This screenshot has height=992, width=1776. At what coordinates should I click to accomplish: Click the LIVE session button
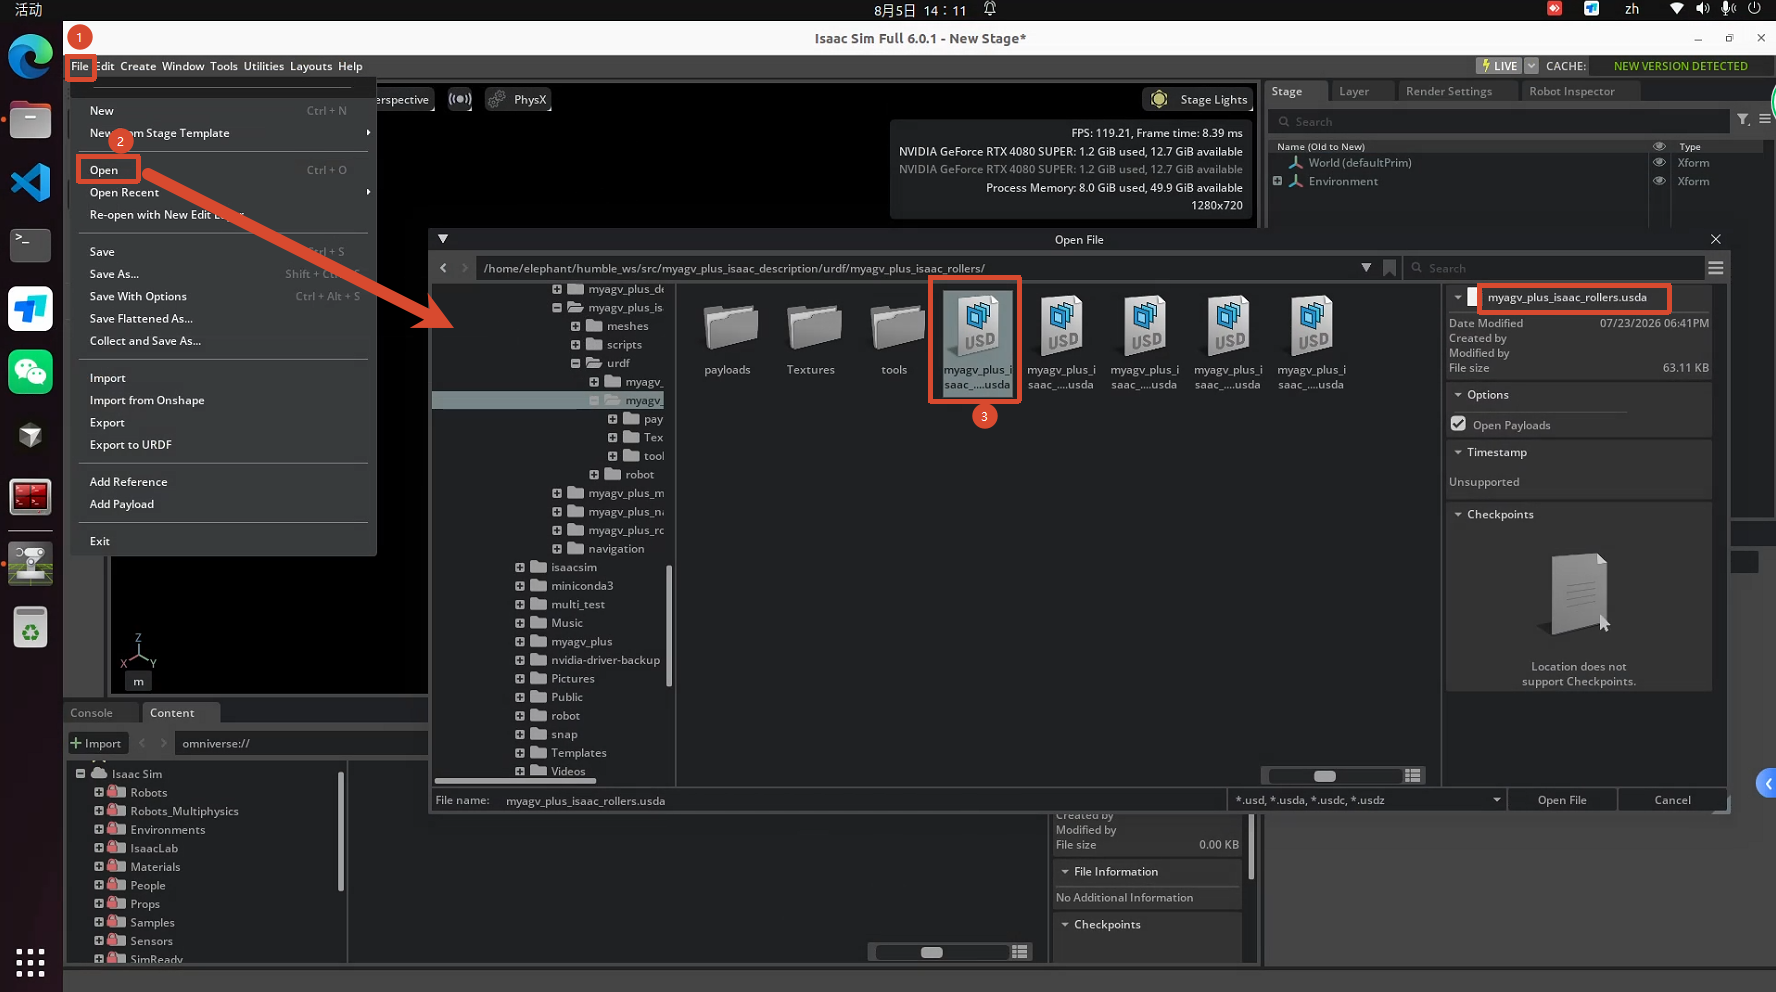click(1499, 66)
